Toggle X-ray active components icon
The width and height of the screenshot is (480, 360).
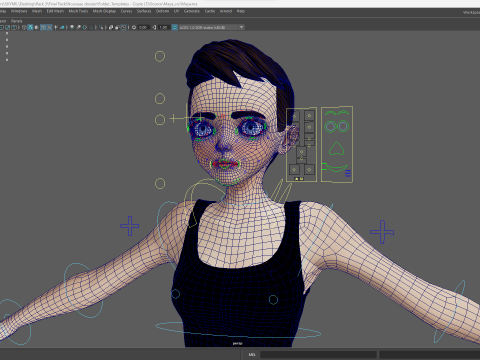click(117, 27)
